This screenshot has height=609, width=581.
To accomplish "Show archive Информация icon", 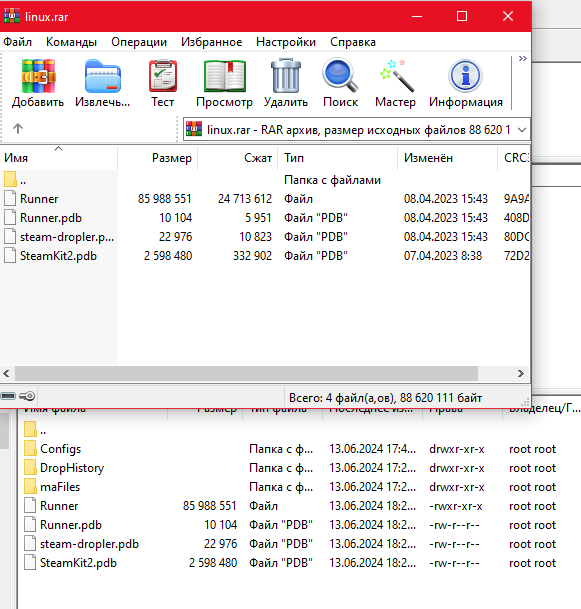I will pyautogui.click(x=466, y=76).
